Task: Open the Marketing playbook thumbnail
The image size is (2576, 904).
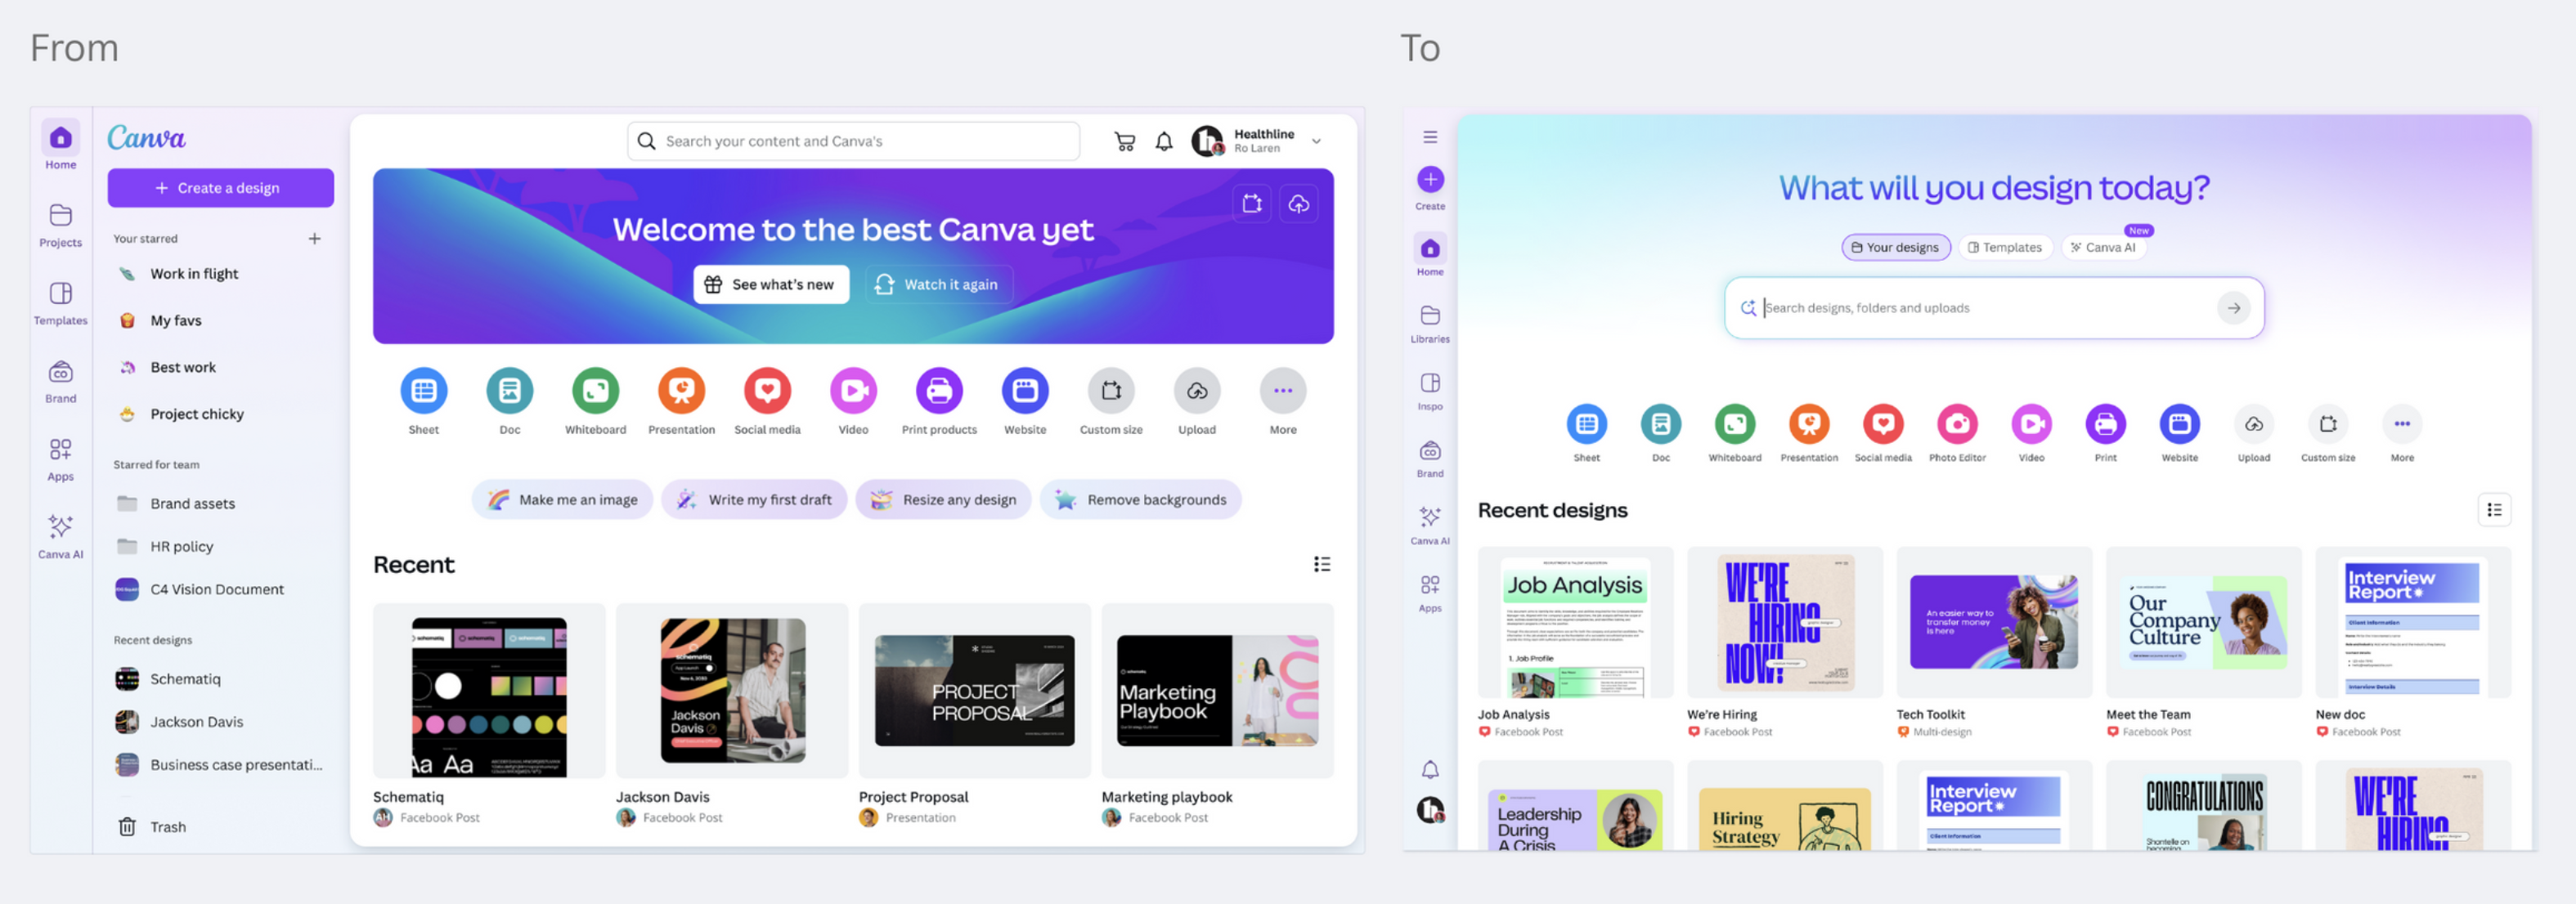Action: coord(1217,690)
